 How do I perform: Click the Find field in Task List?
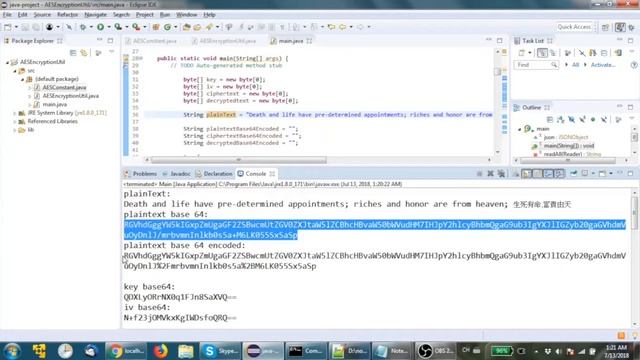(536, 65)
